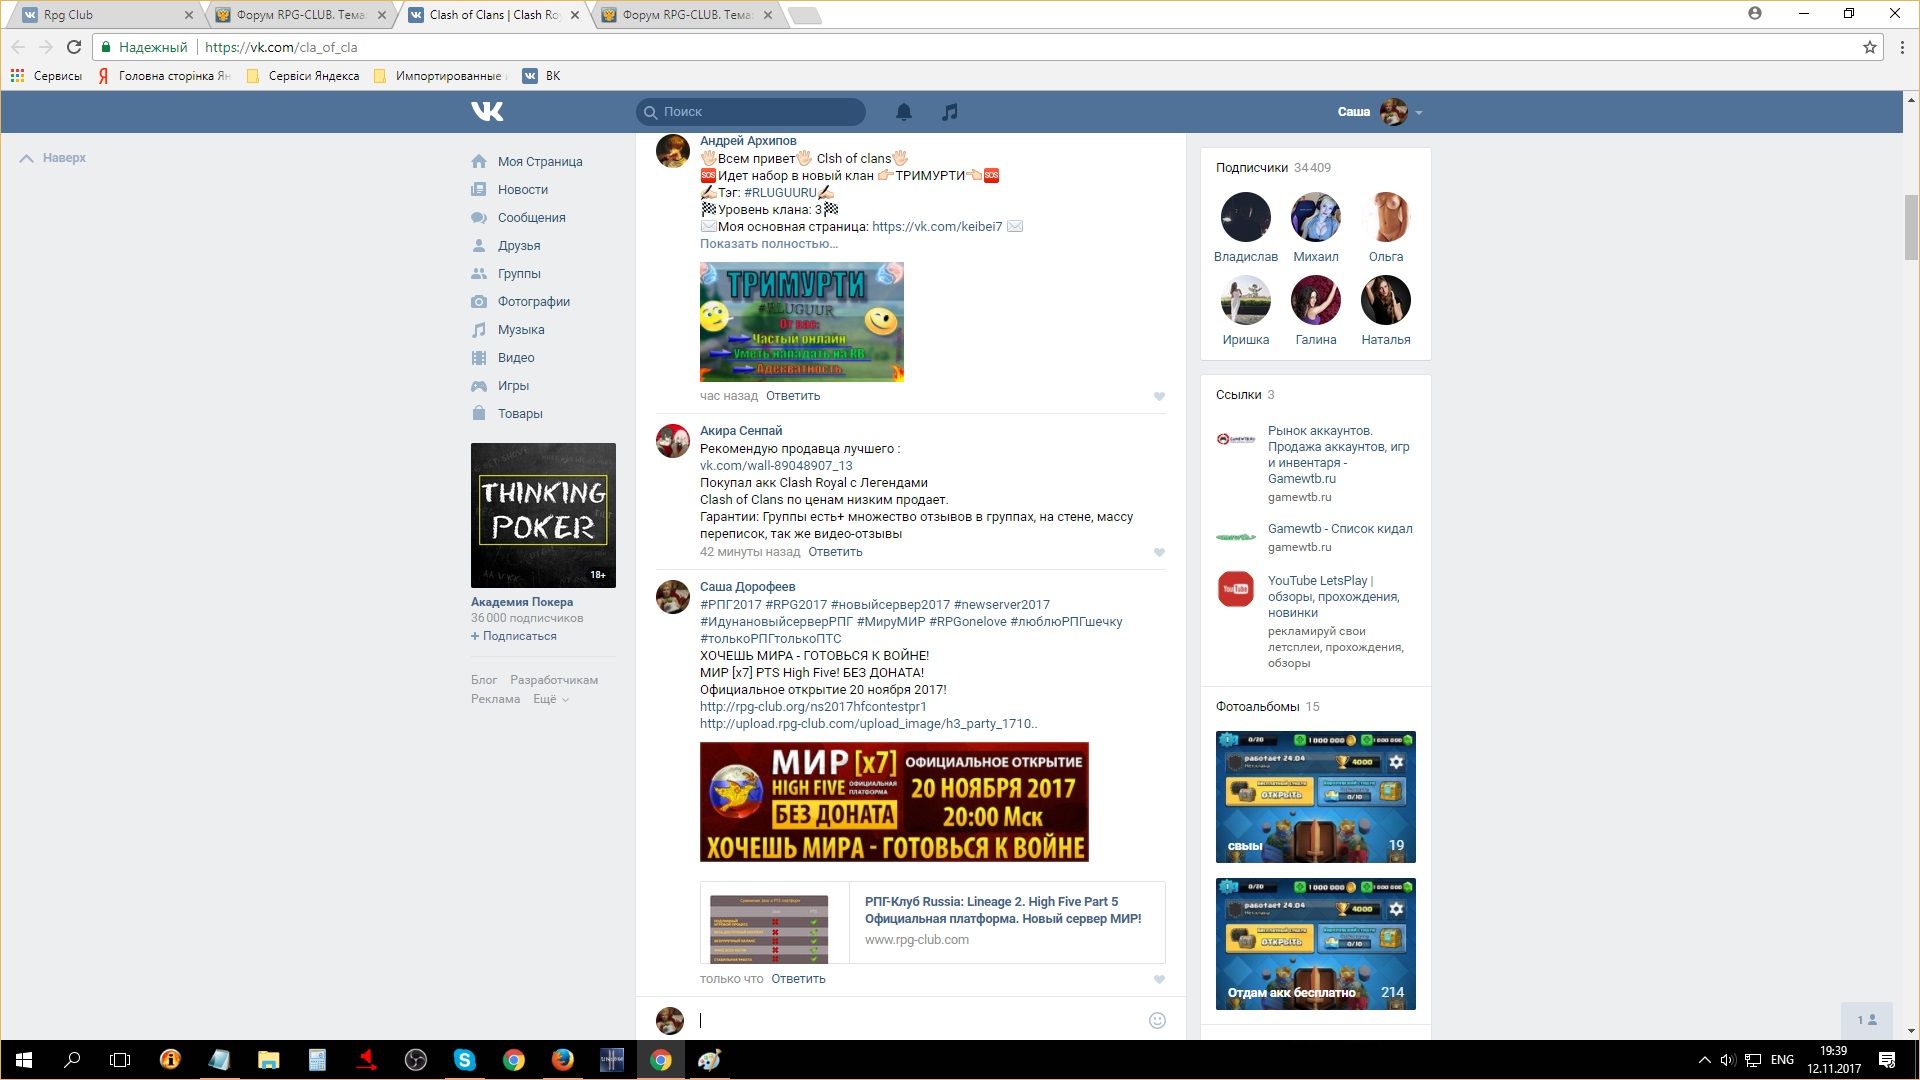
Task: Open the Реклама footer link
Action: click(495, 699)
